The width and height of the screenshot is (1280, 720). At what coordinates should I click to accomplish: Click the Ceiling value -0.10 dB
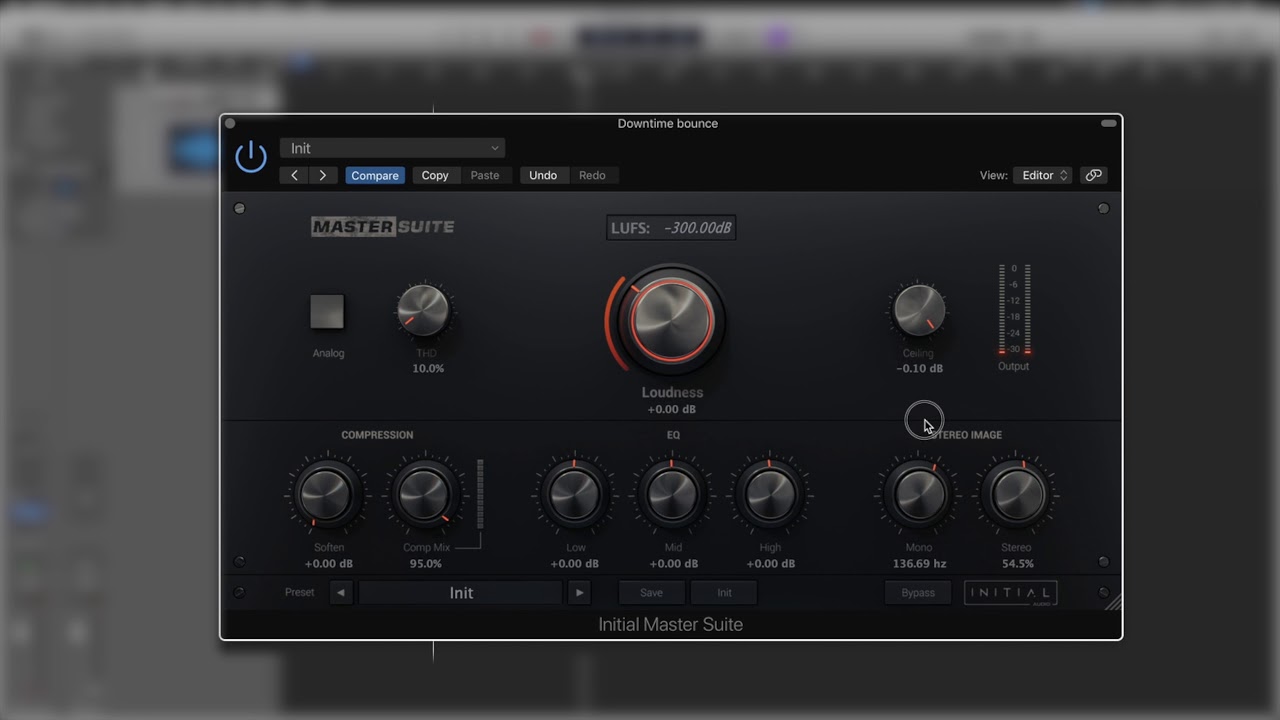click(919, 369)
